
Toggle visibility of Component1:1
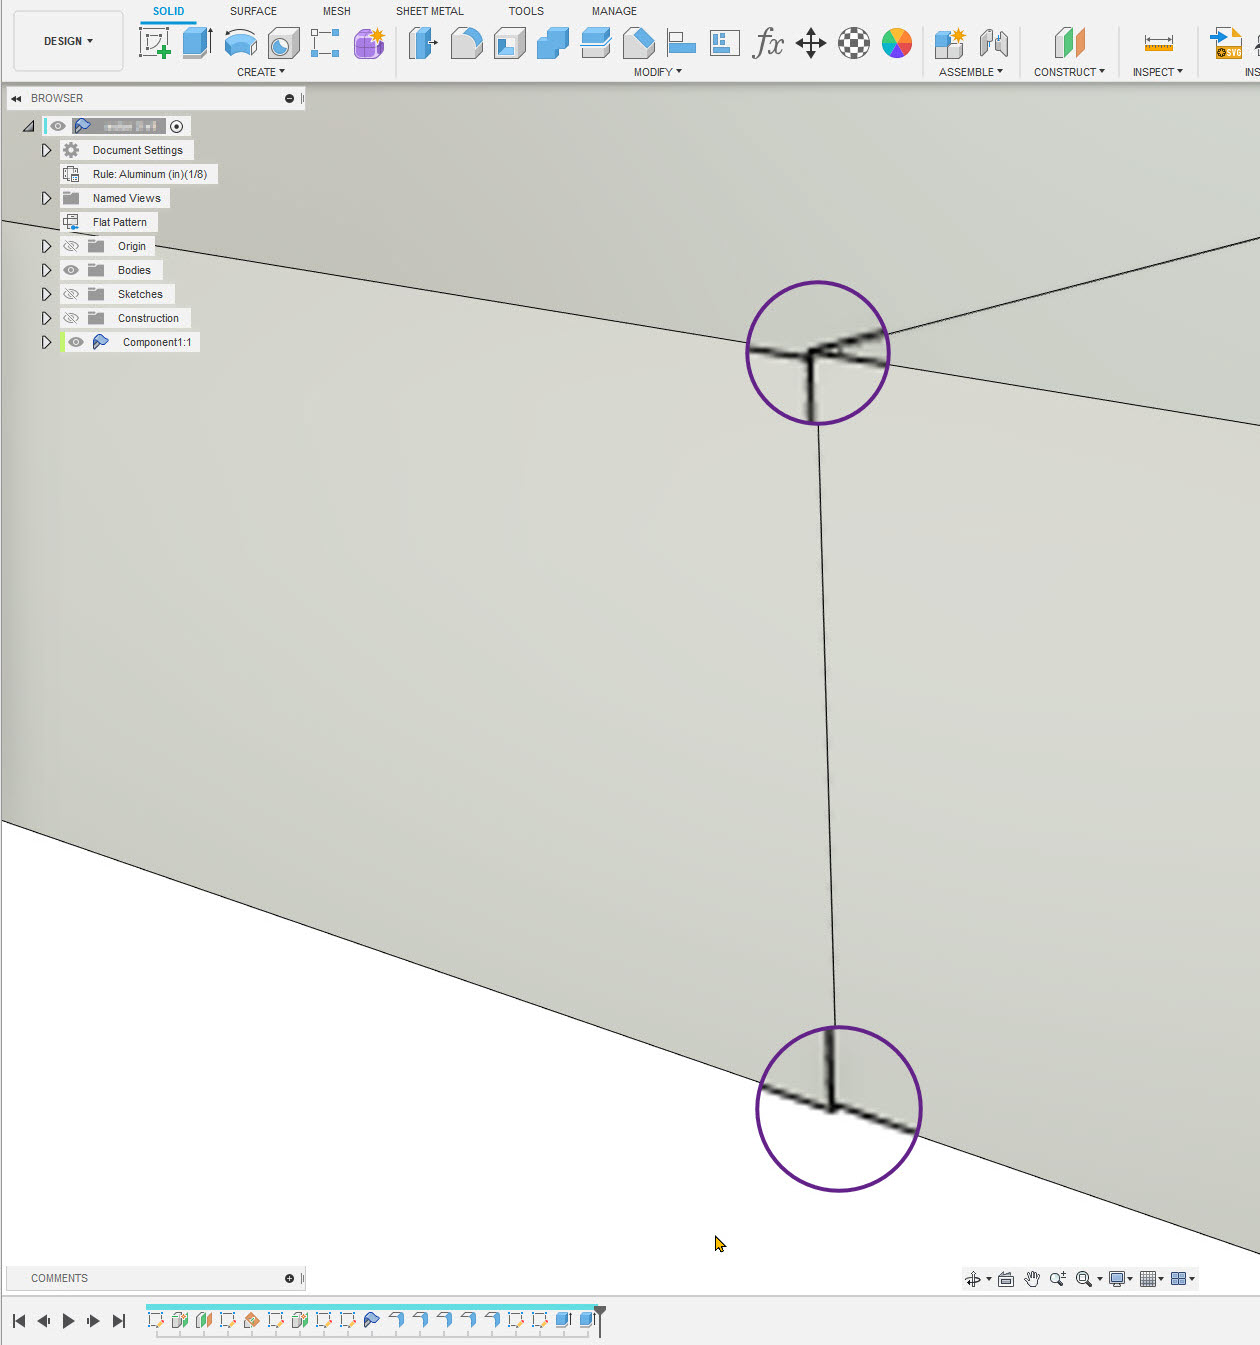point(75,341)
